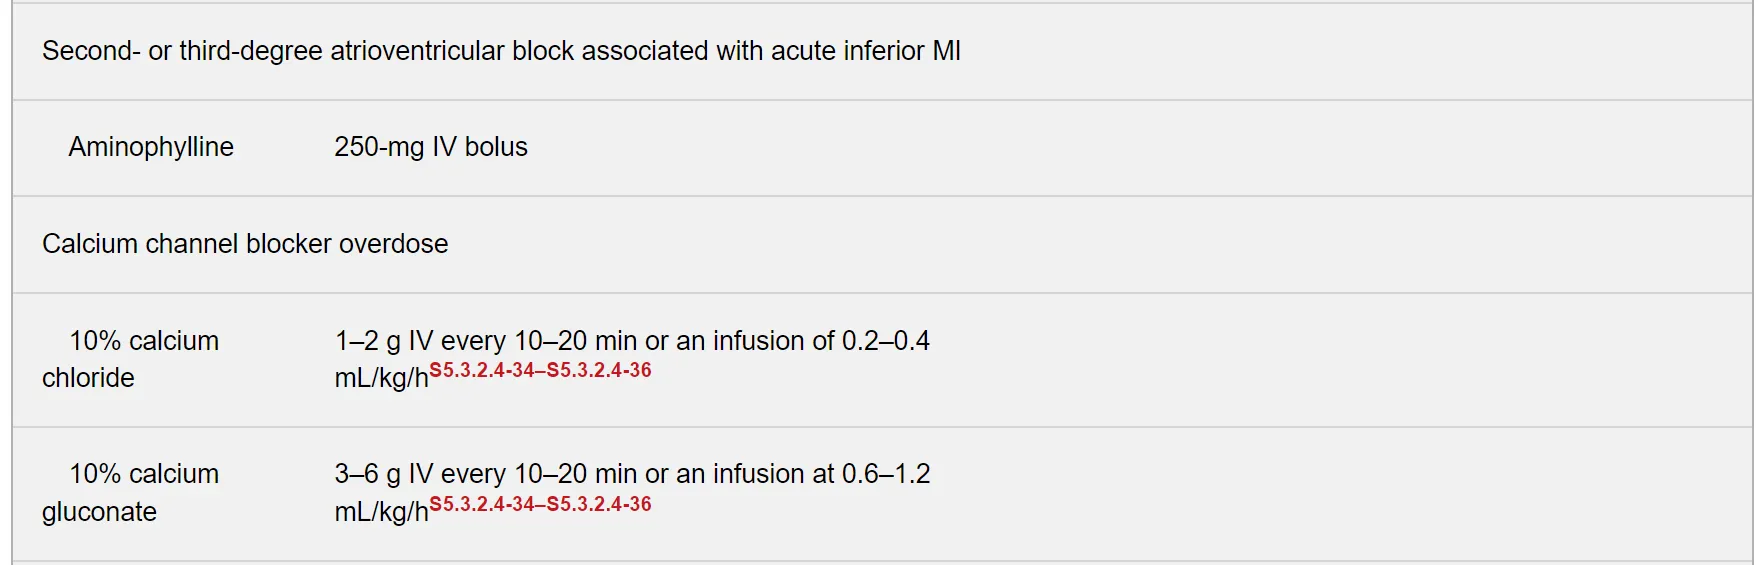1758x565 pixels.
Task: Click the Aminophylline drug name
Action: (151, 147)
